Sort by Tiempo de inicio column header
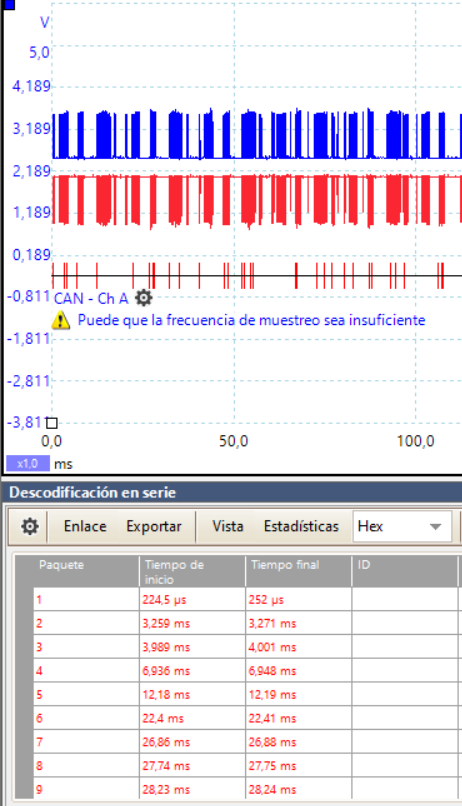This screenshot has width=462, height=806. (x=193, y=571)
